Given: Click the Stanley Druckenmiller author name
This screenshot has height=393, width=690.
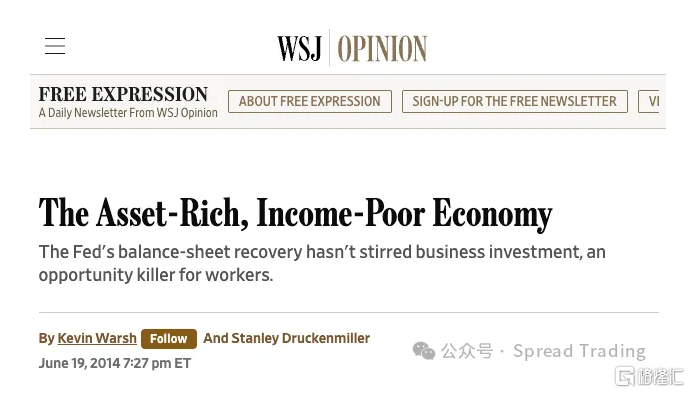Looking at the screenshot, I should tap(301, 338).
